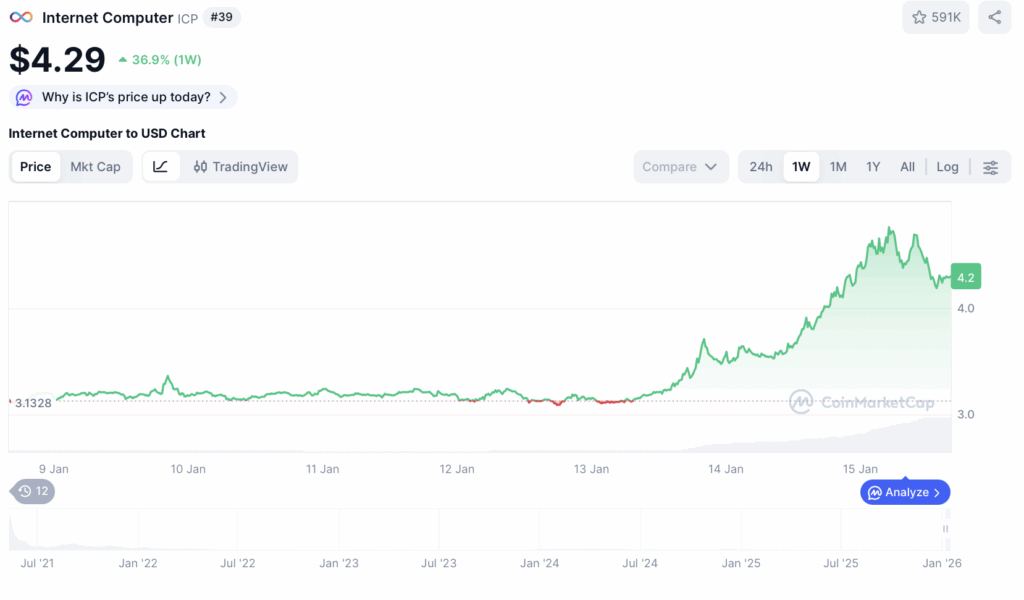Select the line chart view icon
Viewport: 1024px width, 600px height.
(161, 166)
